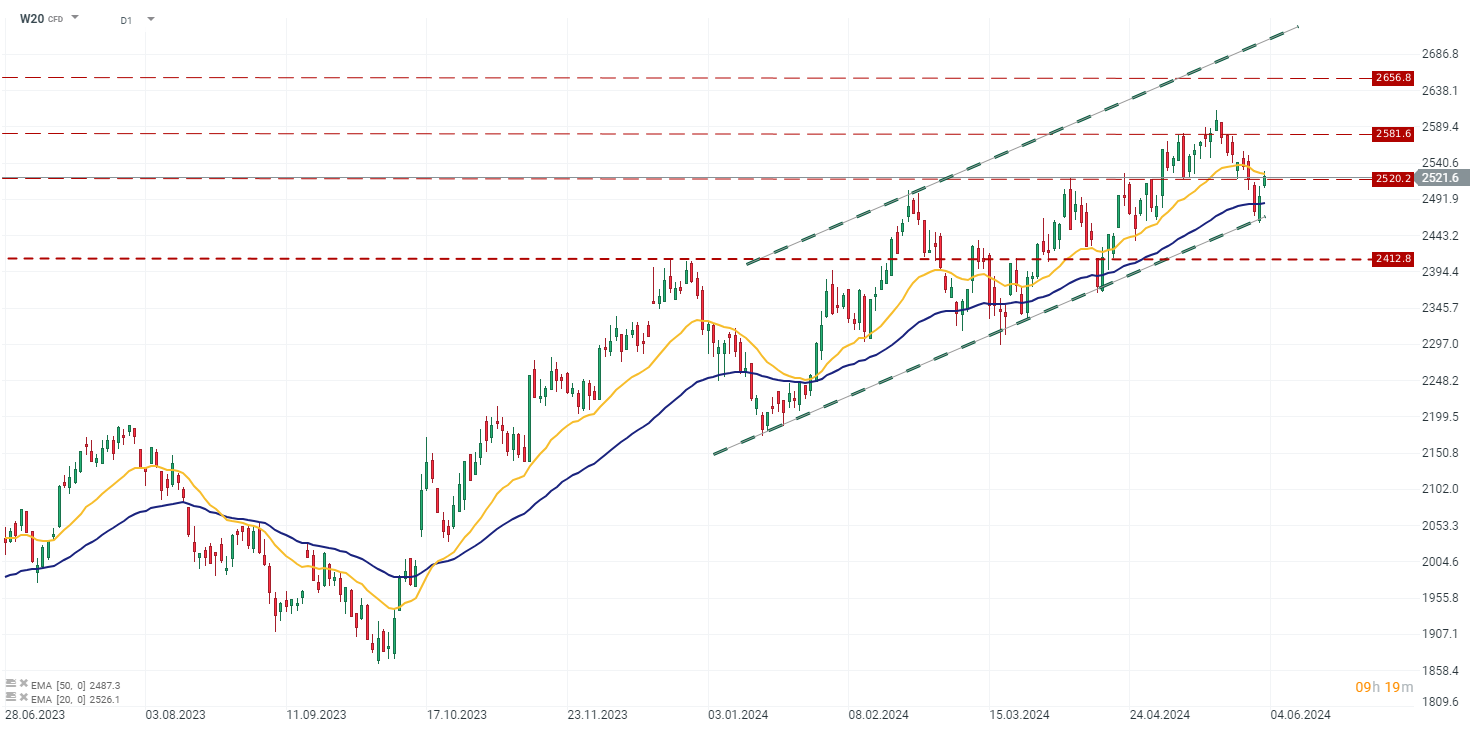
Task: Select the 2581.6 price level tag
Action: coord(1392,133)
